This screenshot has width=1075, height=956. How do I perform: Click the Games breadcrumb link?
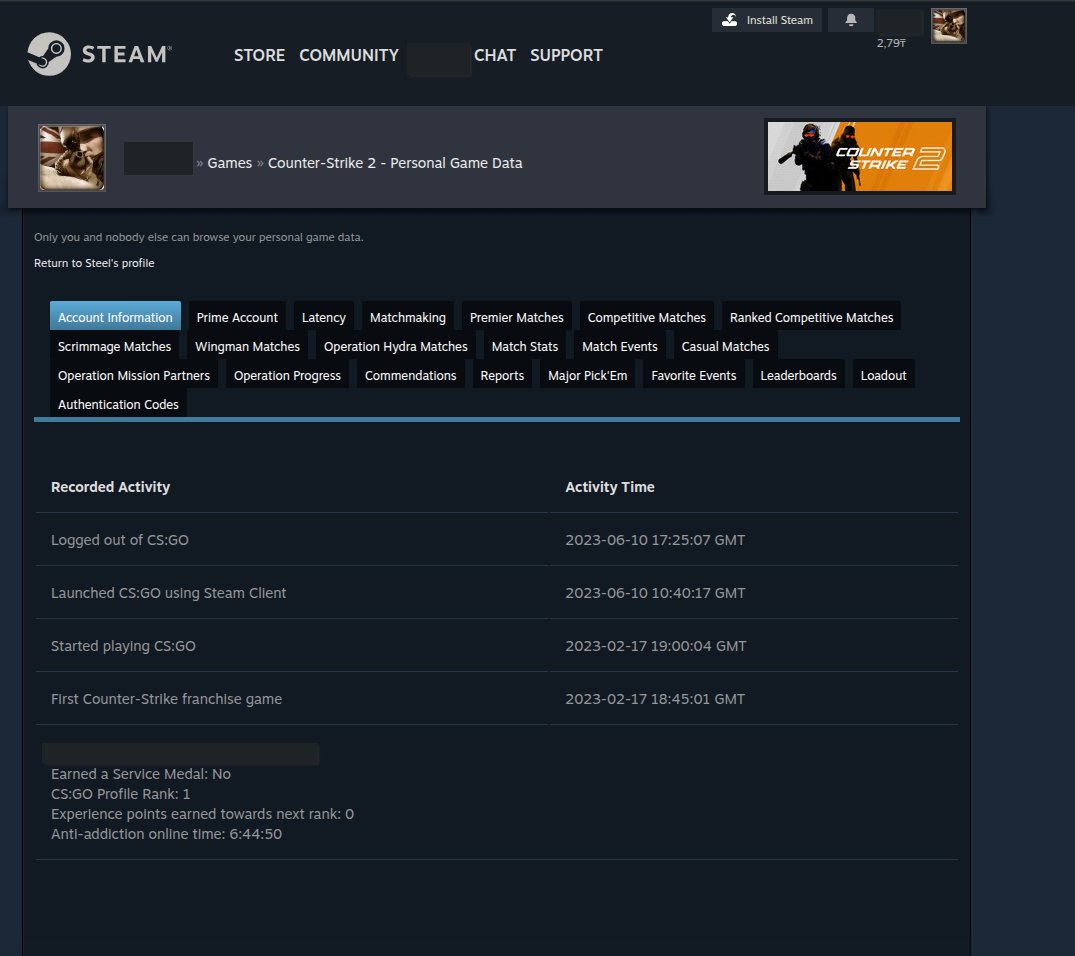point(229,163)
